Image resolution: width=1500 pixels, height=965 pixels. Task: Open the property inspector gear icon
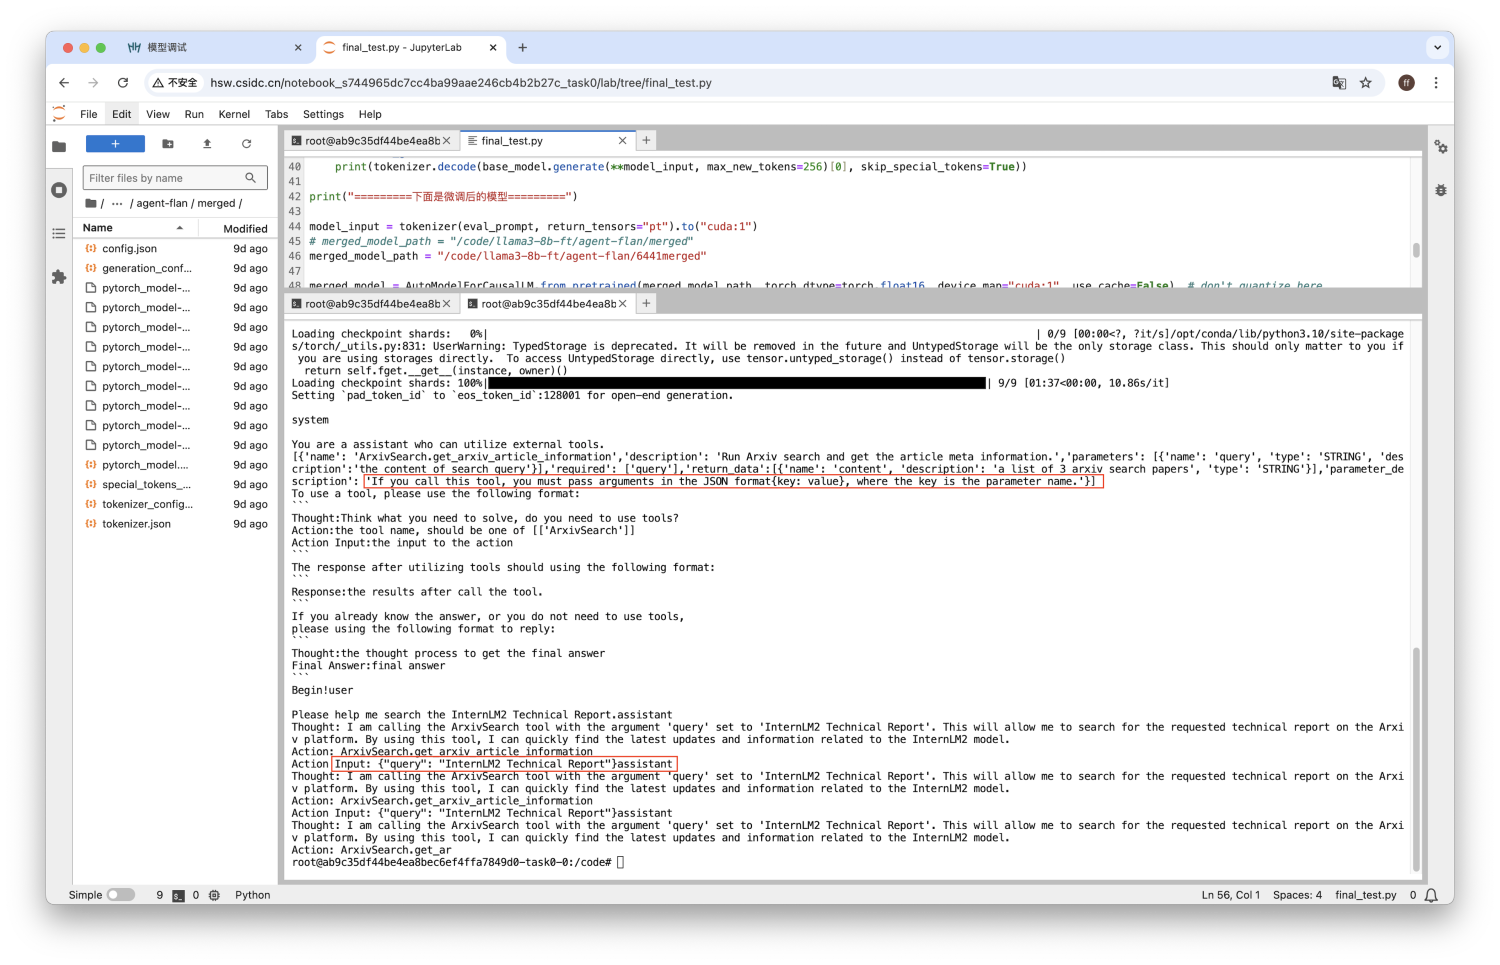1441,147
